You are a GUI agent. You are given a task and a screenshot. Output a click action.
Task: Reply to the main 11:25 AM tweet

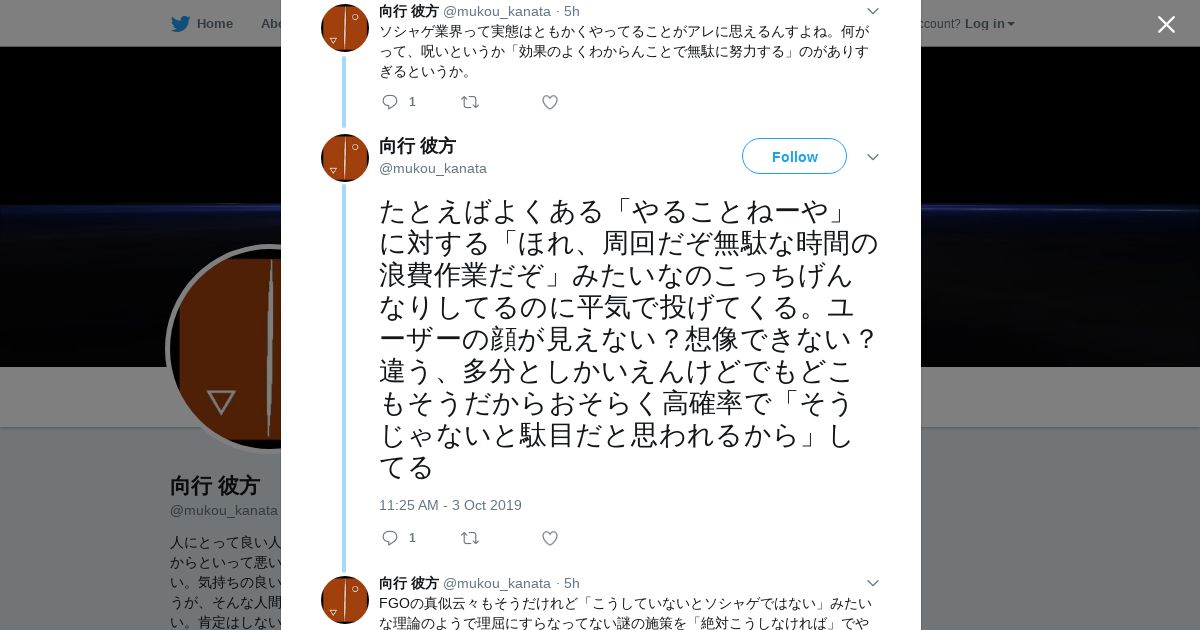coord(390,538)
